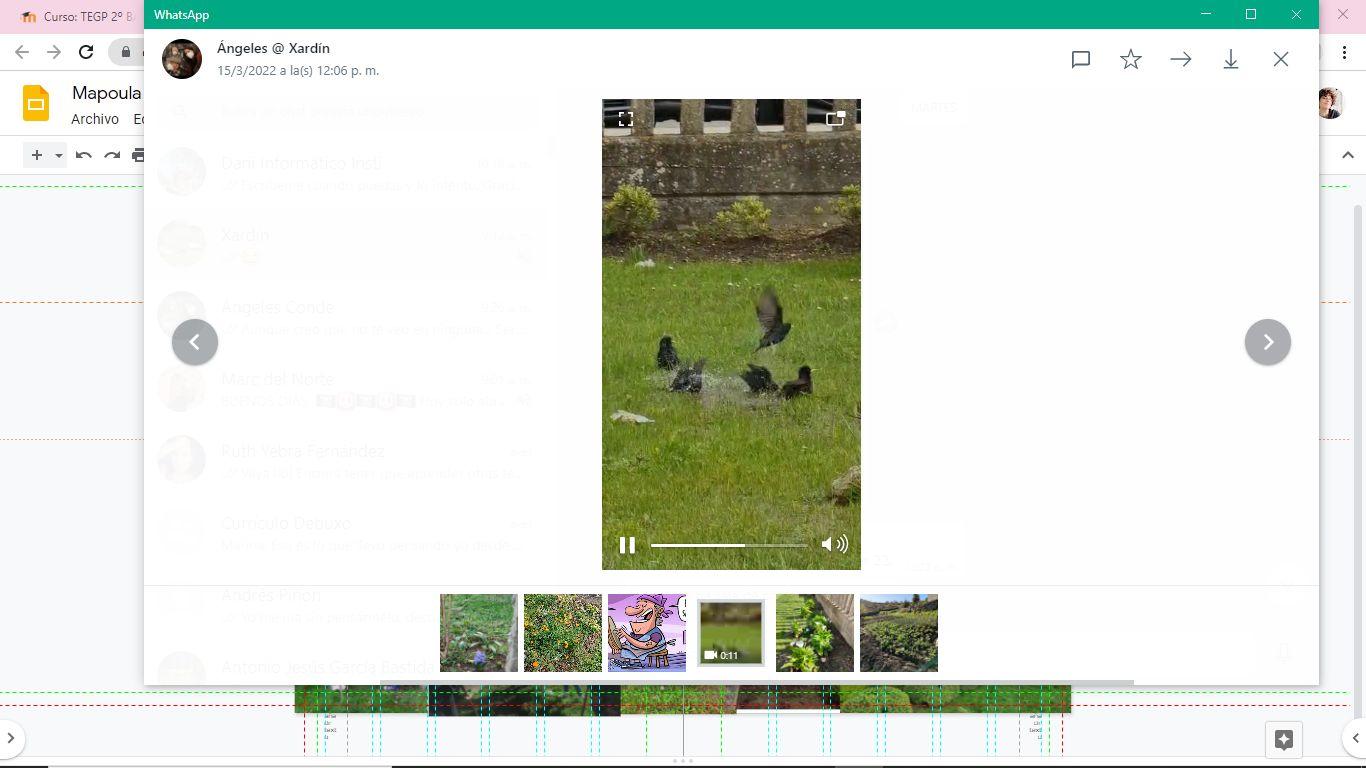The image size is (1366, 768).
Task: Add a new slide with plus button
Action: click(37, 155)
